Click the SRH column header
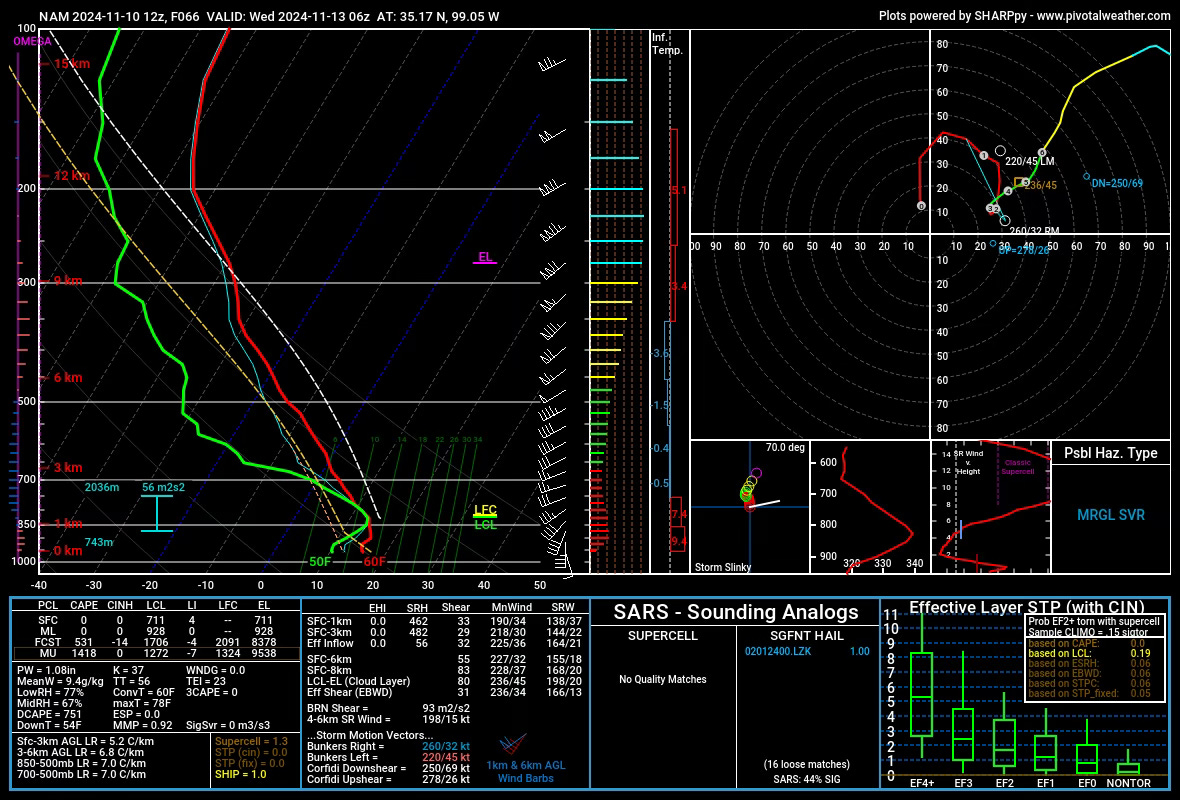 [x=417, y=608]
